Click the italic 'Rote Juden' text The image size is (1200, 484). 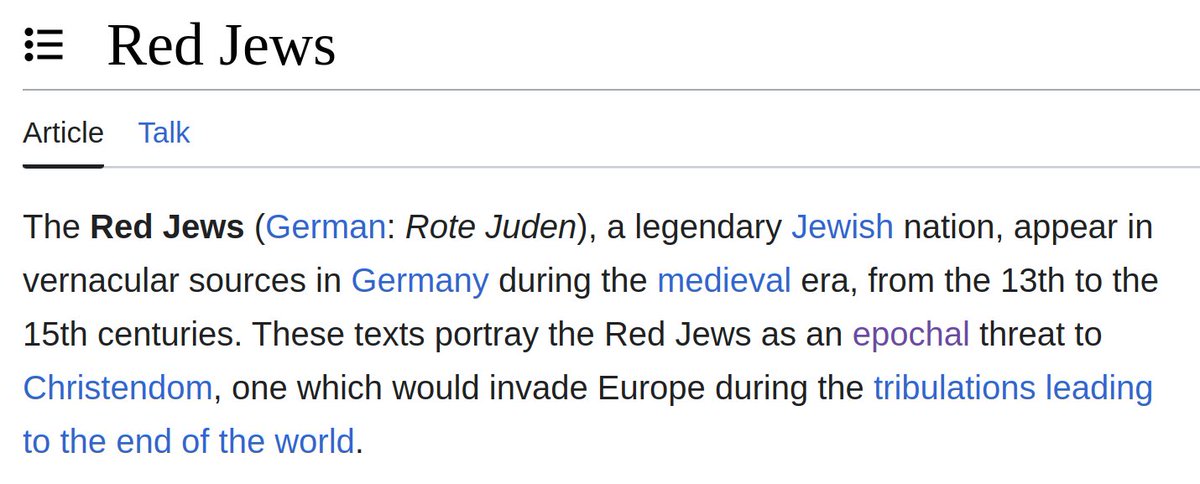491,227
